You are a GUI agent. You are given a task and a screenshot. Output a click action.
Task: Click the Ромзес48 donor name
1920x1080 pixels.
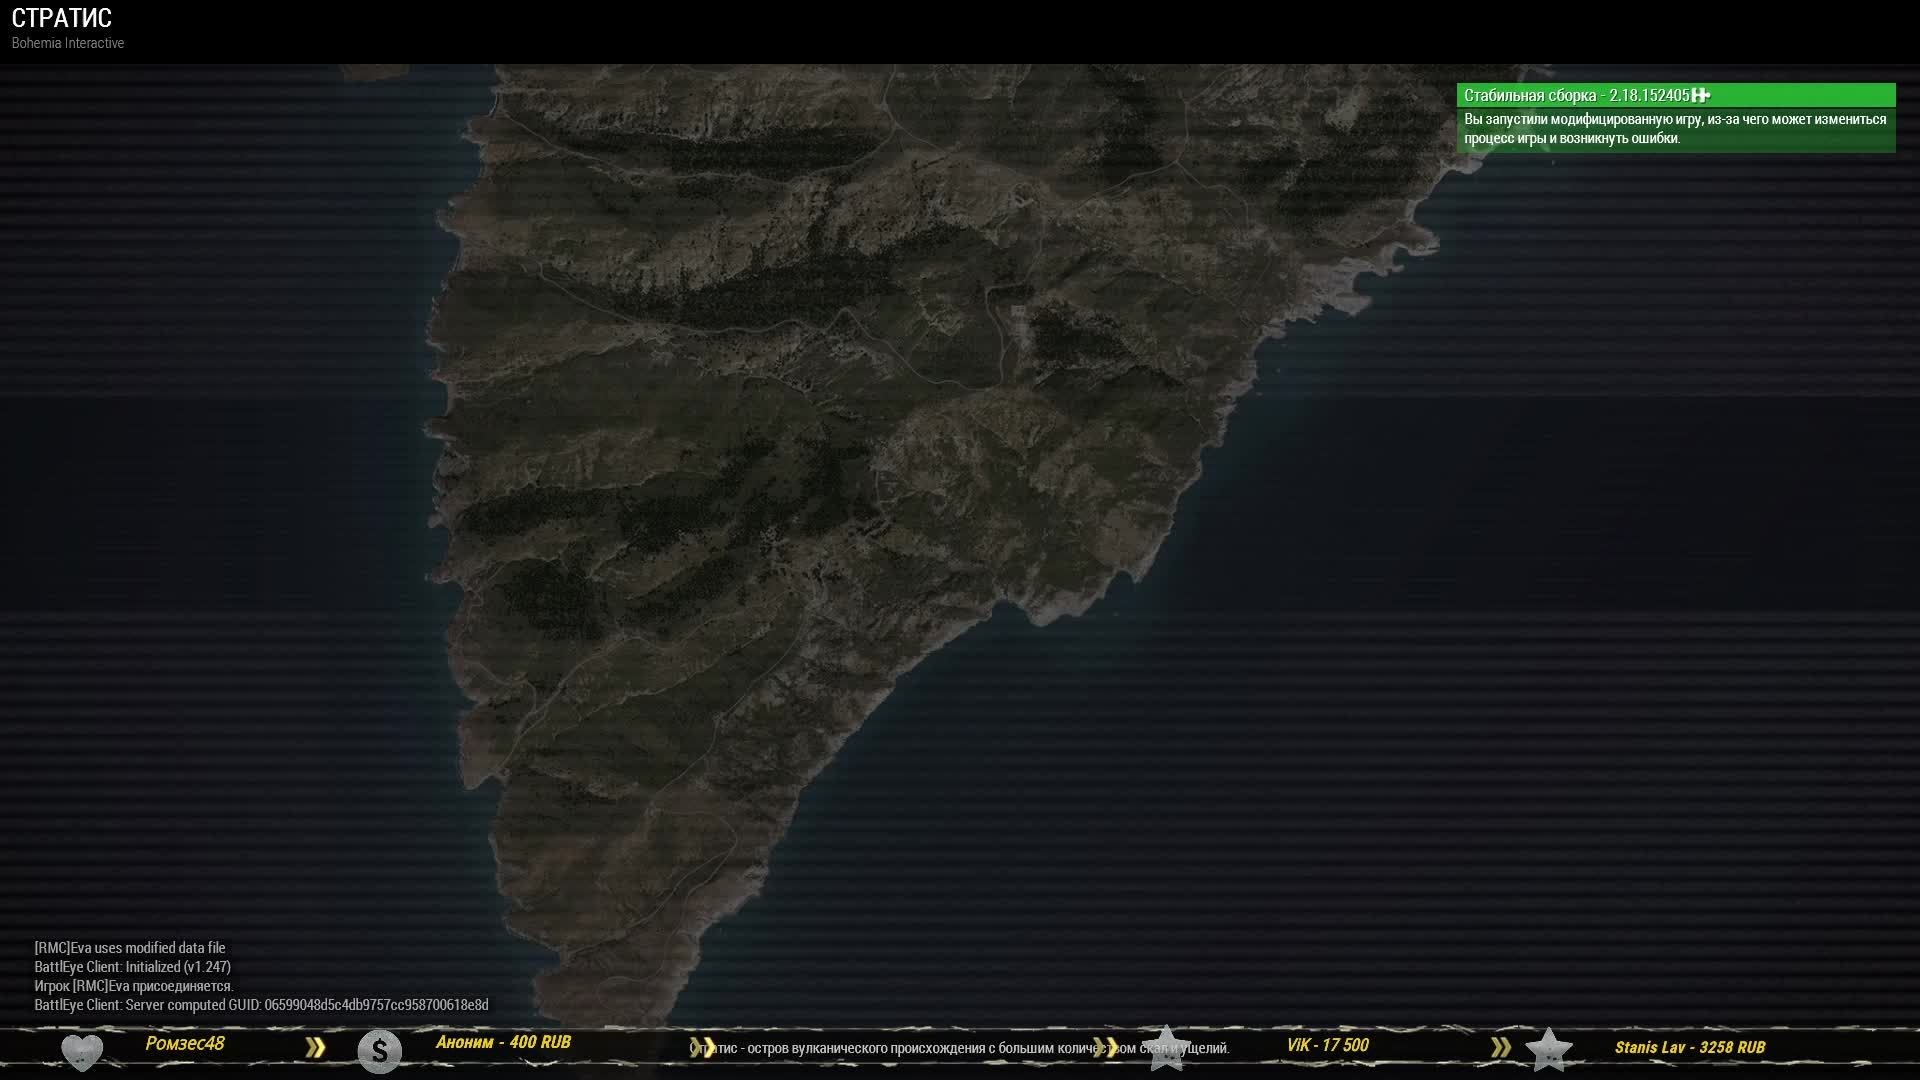point(185,1043)
